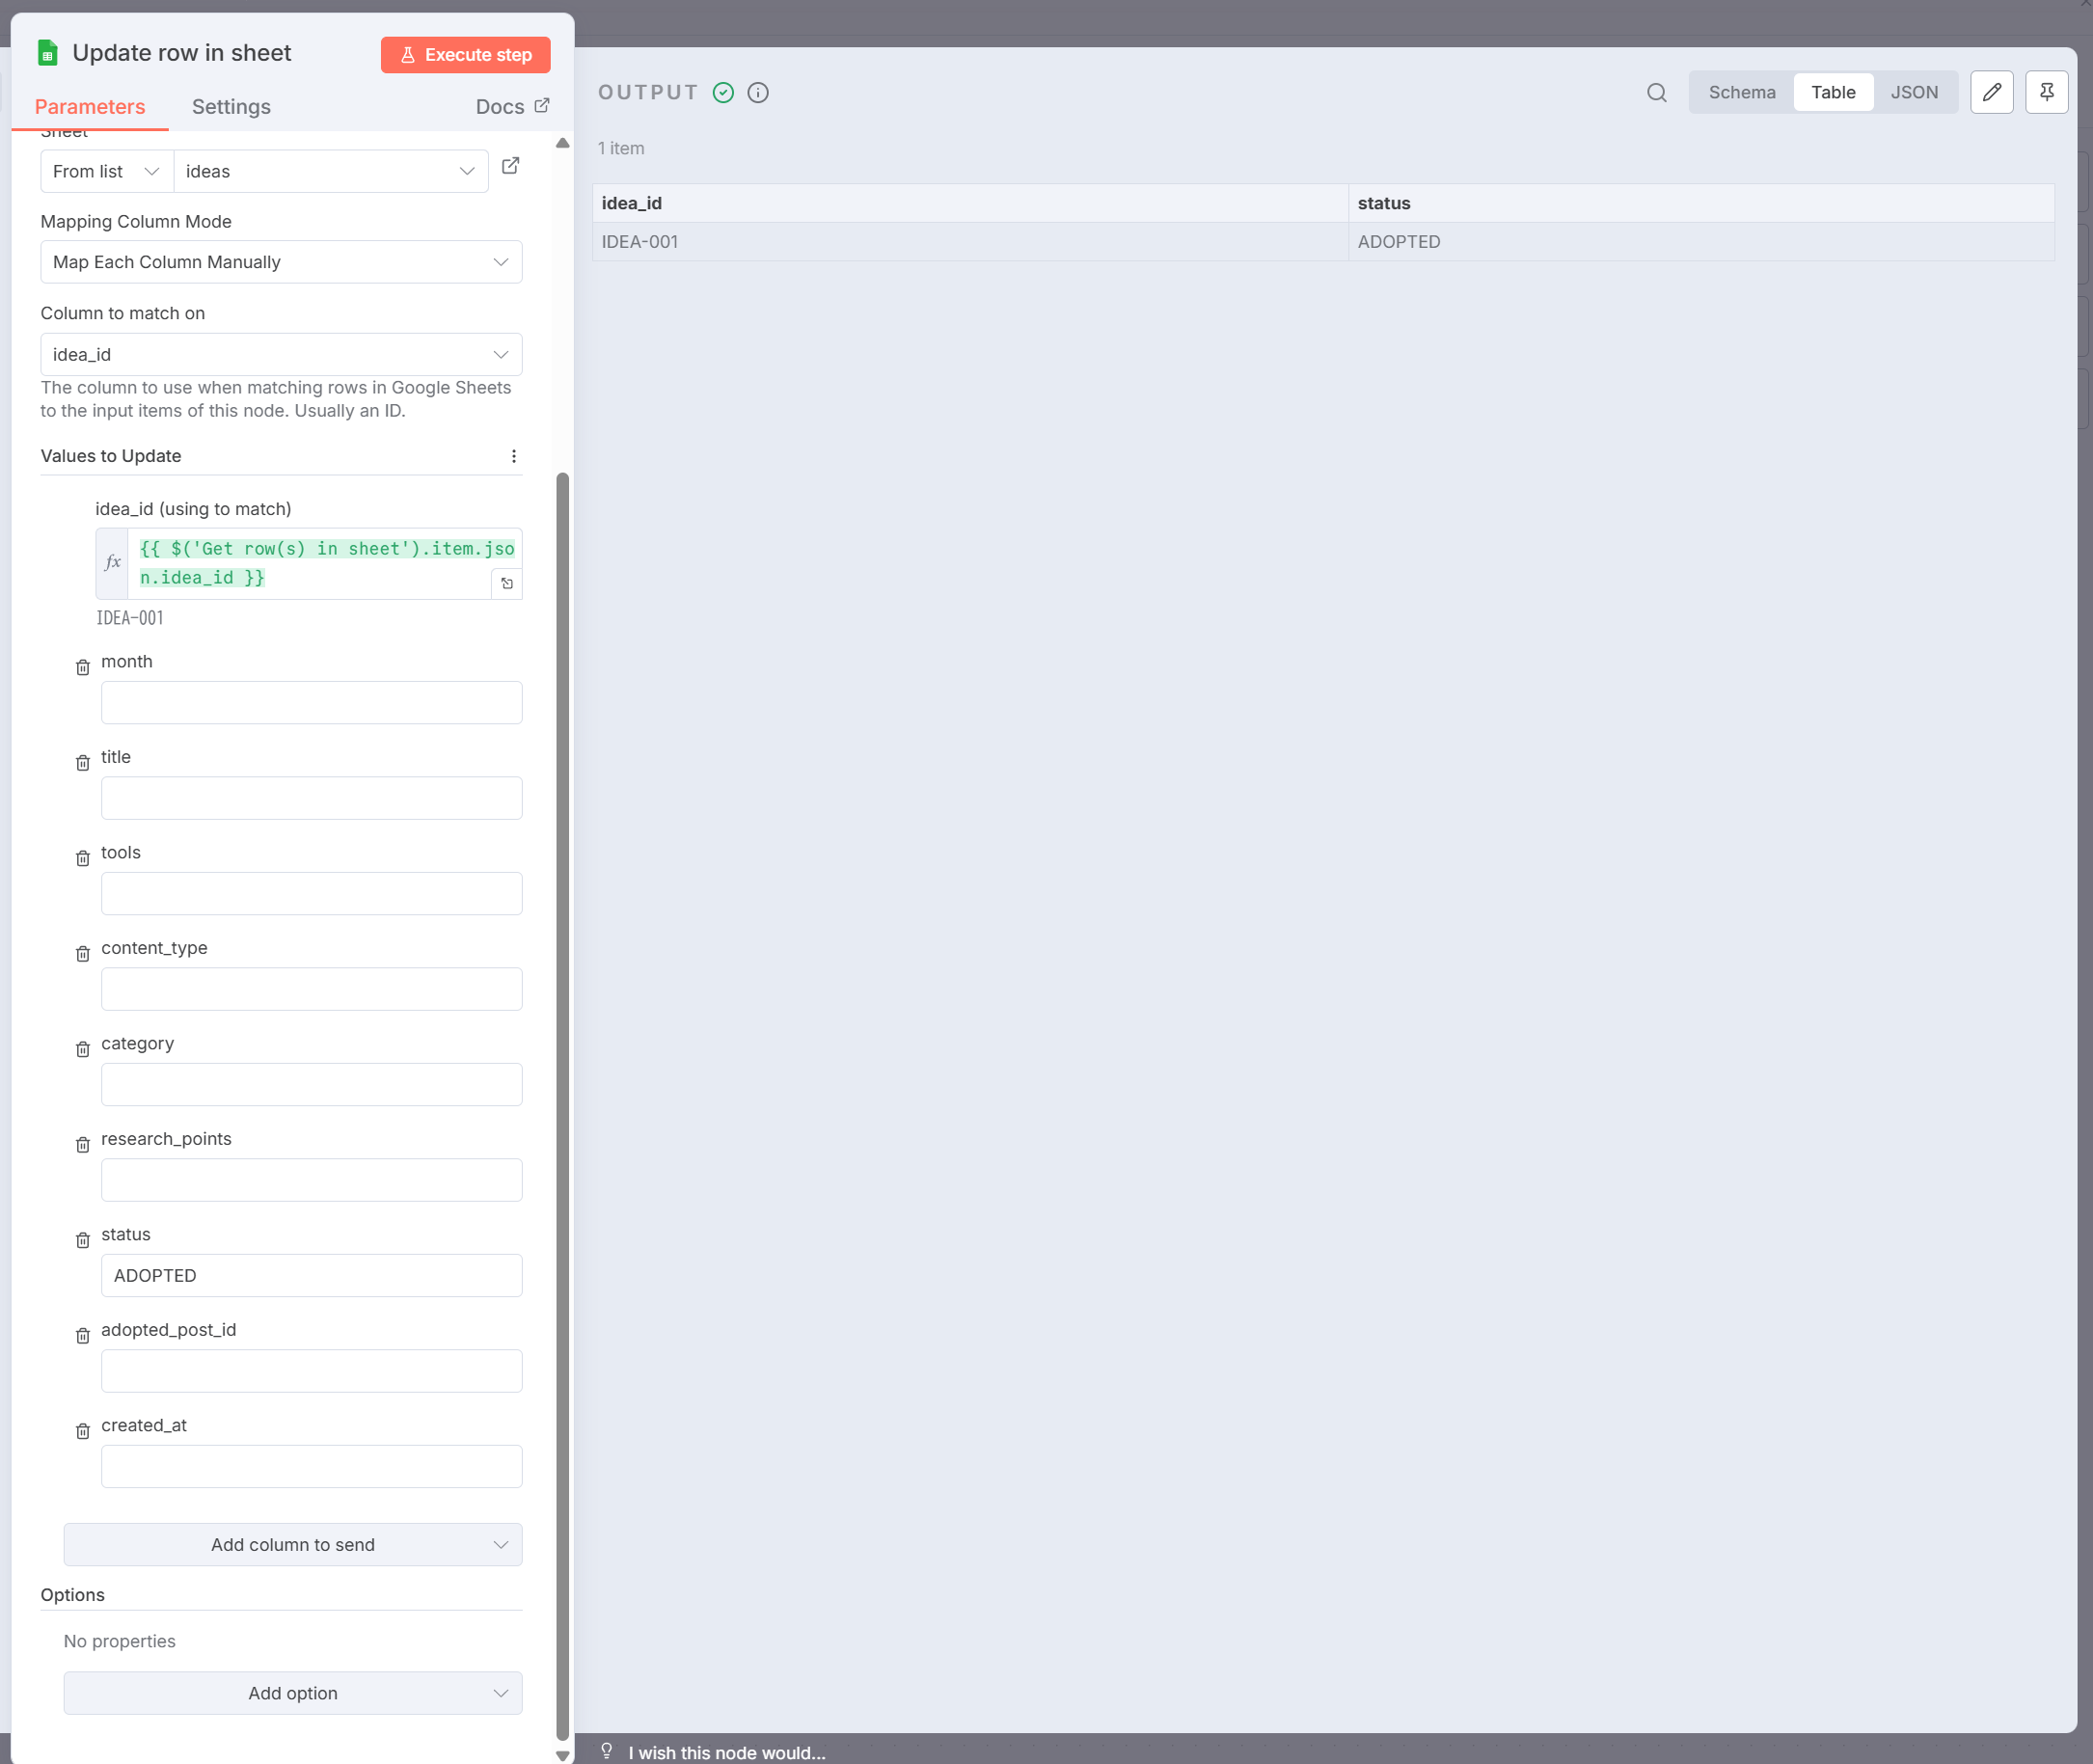Open the ideas sheet external link icon

tap(510, 166)
